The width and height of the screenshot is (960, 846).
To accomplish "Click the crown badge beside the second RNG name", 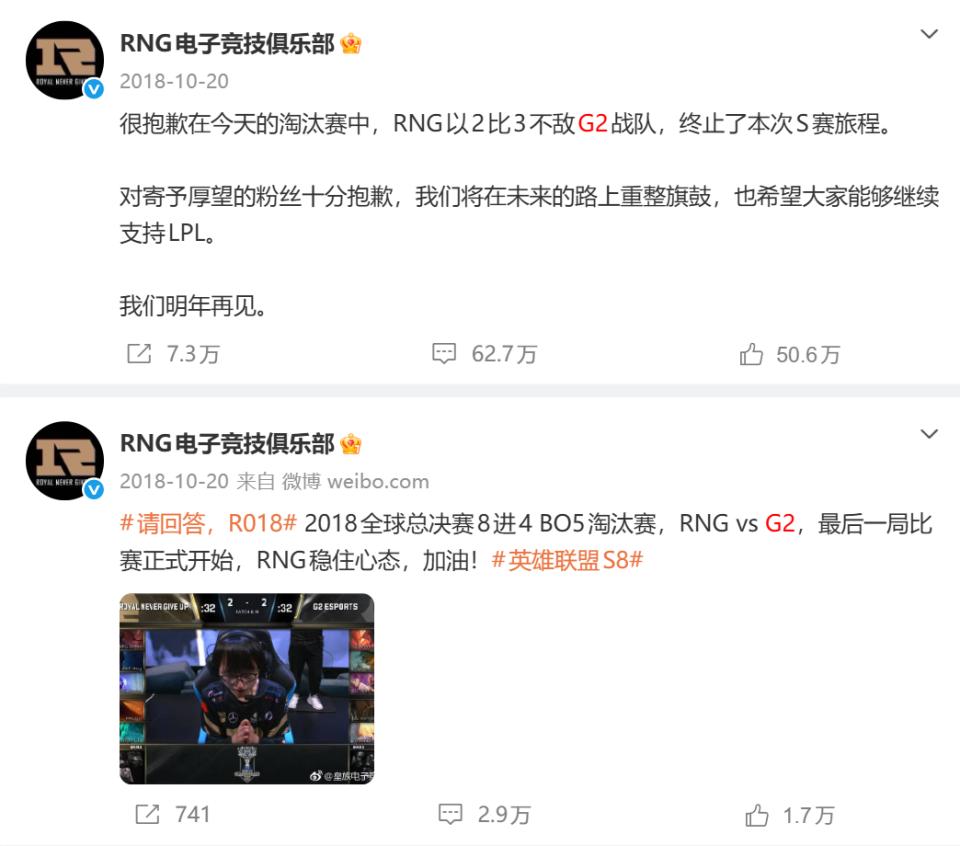I will tap(351, 444).
